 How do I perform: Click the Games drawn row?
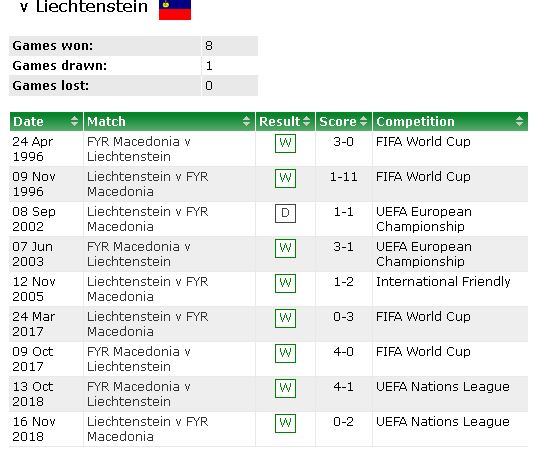click(133, 66)
